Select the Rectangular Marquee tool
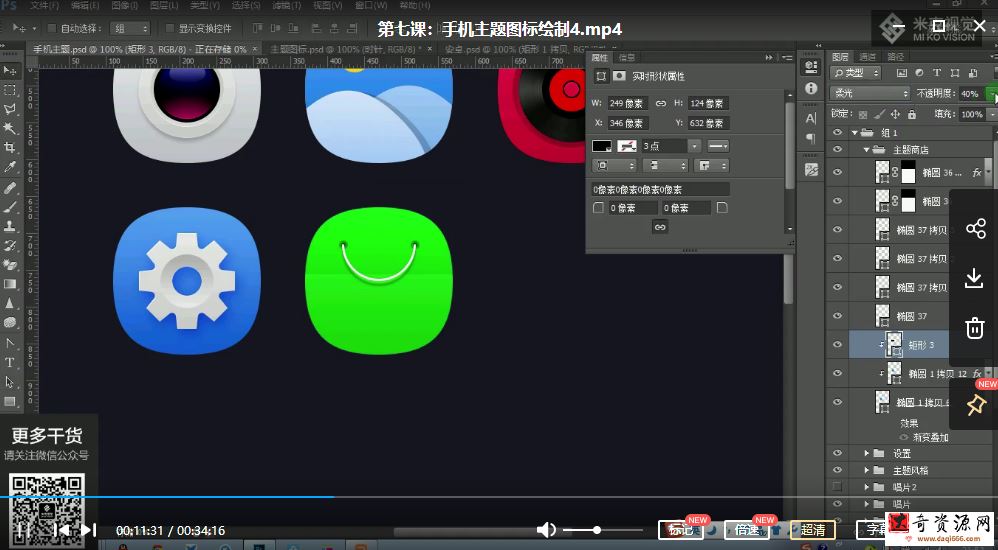 [x=10, y=90]
